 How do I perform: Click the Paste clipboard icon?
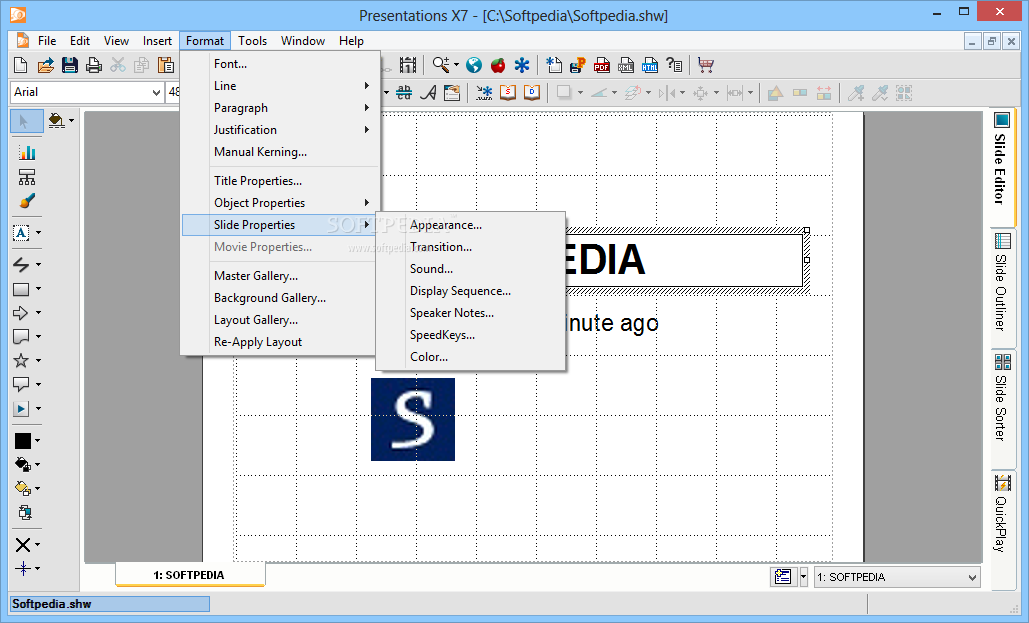coord(166,65)
